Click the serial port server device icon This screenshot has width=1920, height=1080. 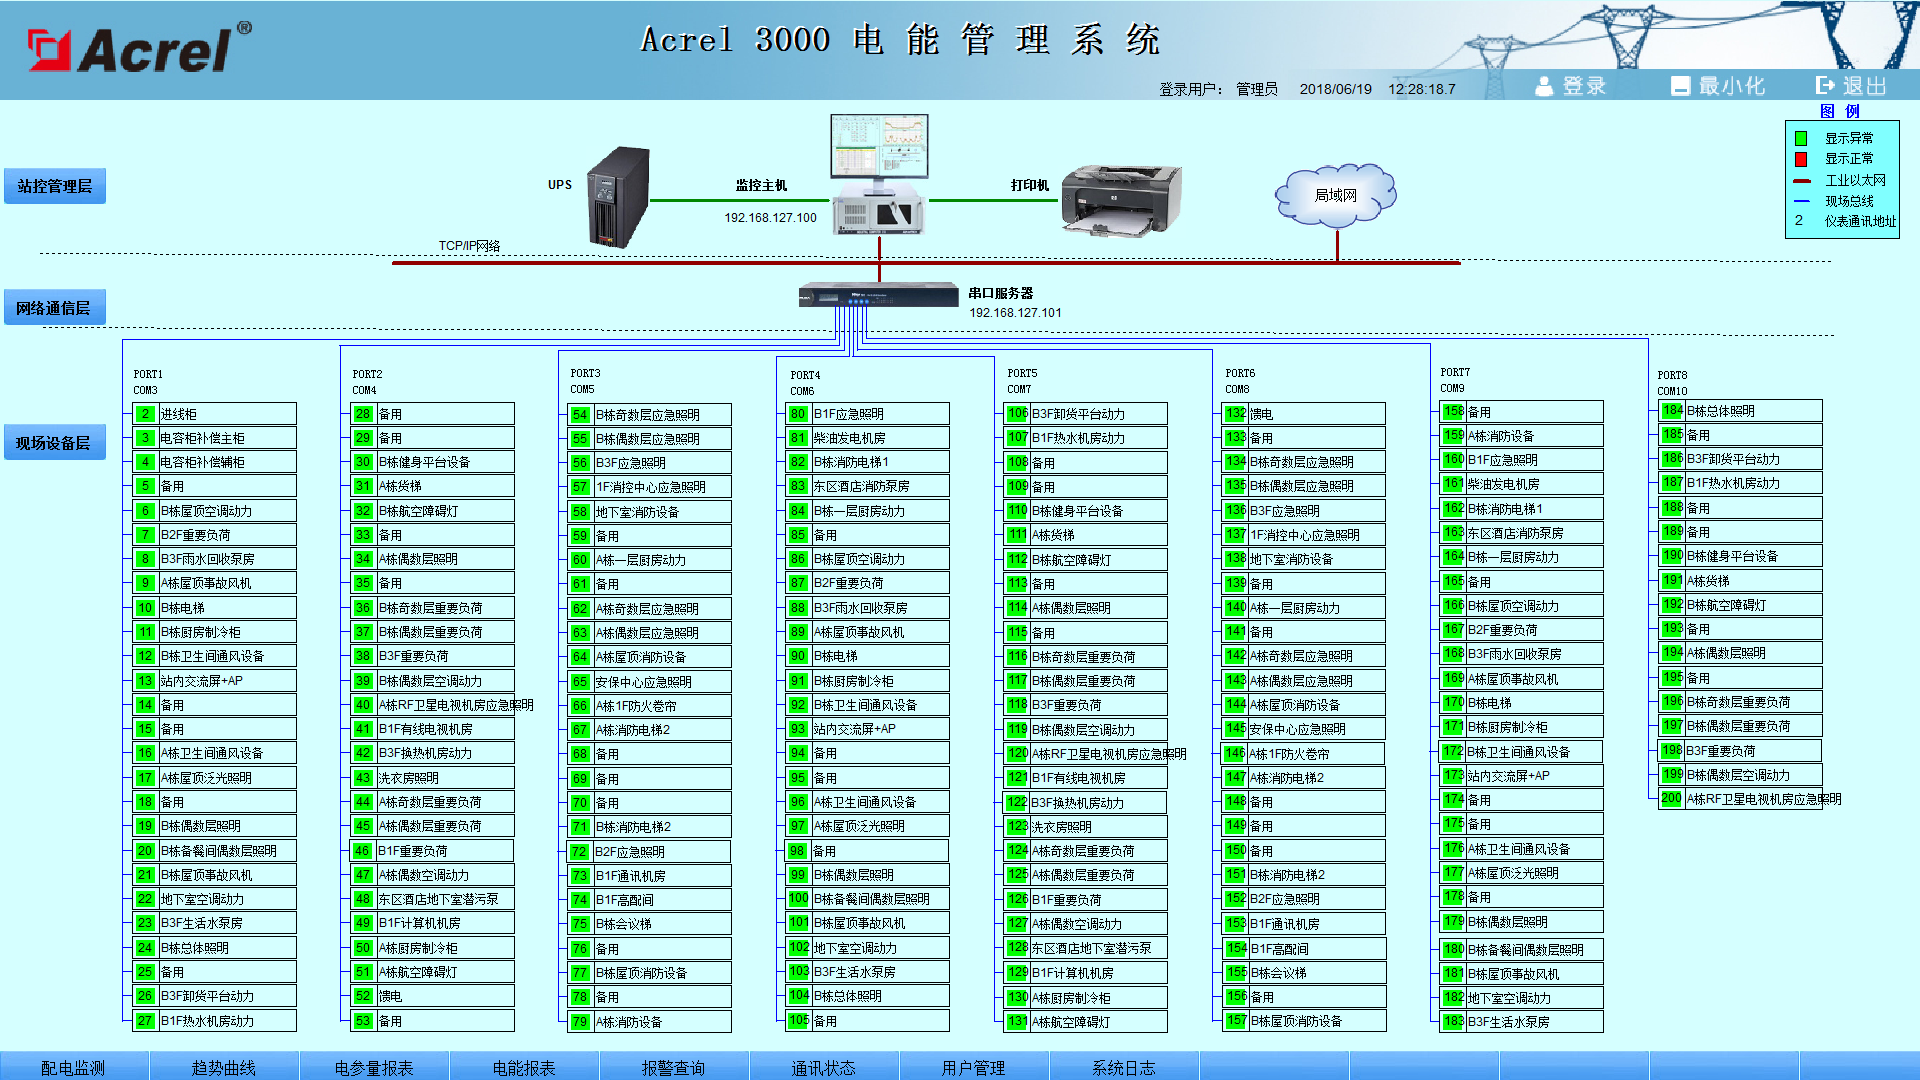(x=879, y=296)
